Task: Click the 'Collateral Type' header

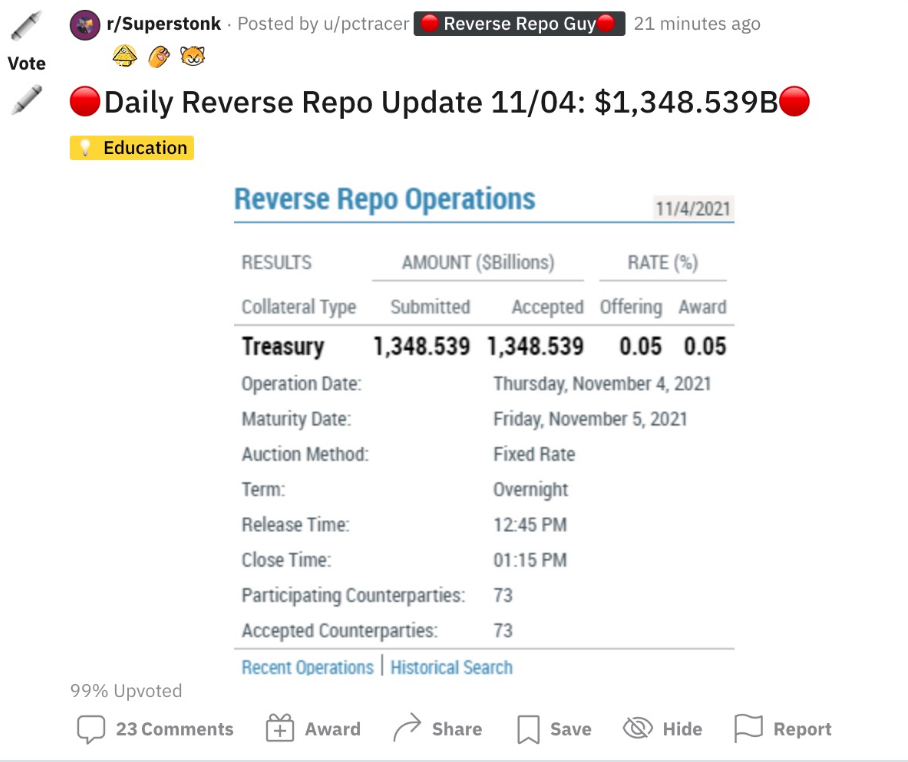Action: 299,307
